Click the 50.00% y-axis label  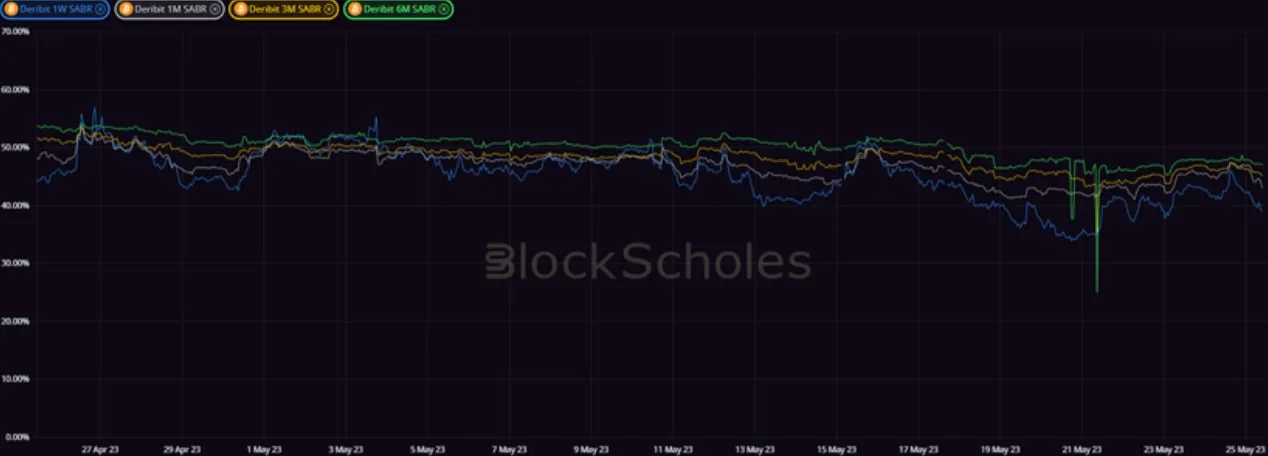point(15,148)
